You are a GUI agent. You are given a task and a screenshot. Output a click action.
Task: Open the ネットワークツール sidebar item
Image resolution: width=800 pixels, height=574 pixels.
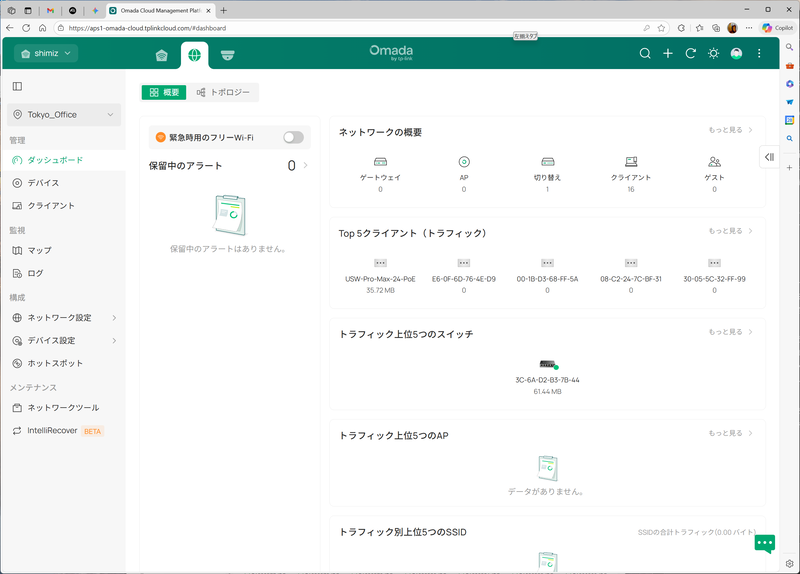pos(62,408)
